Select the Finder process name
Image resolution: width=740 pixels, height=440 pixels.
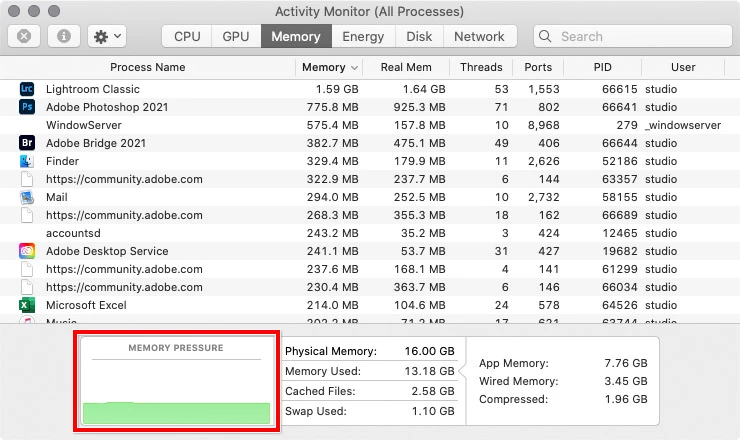pyautogui.click(x=62, y=161)
